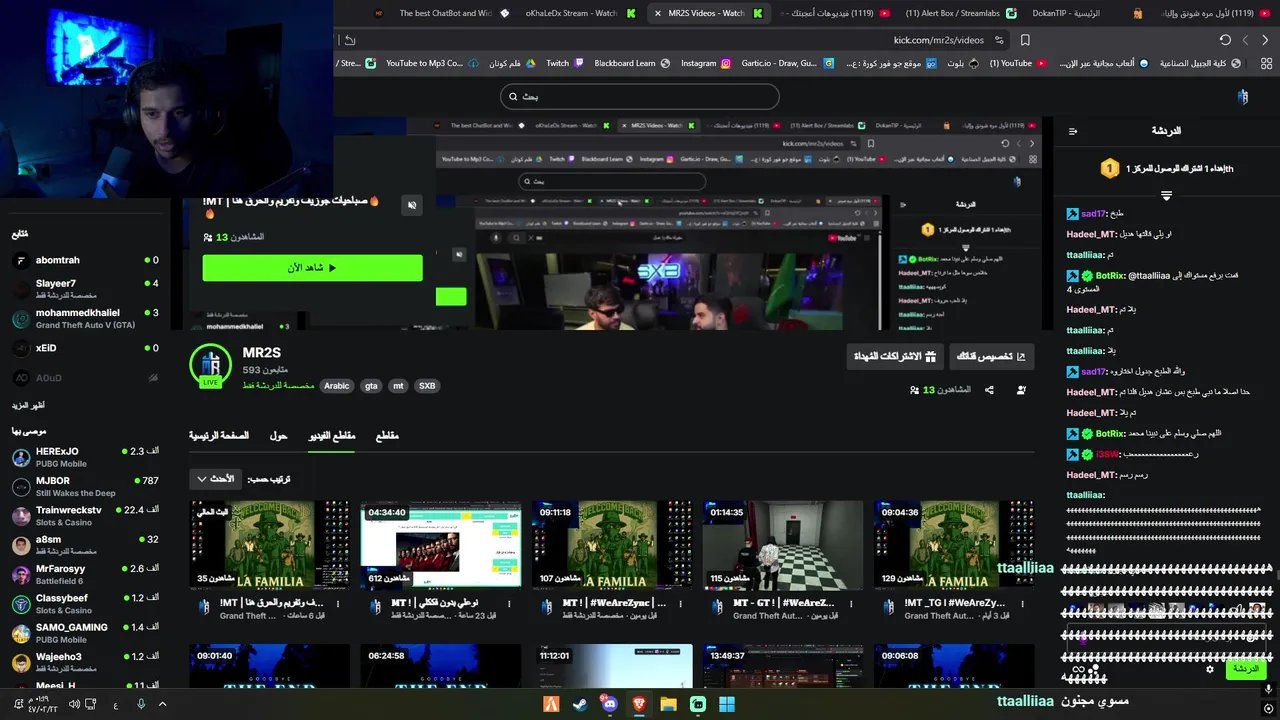This screenshot has height=720, width=1280.
Task: Open the Videos tab of channel
Action: [x=332, y=436]
